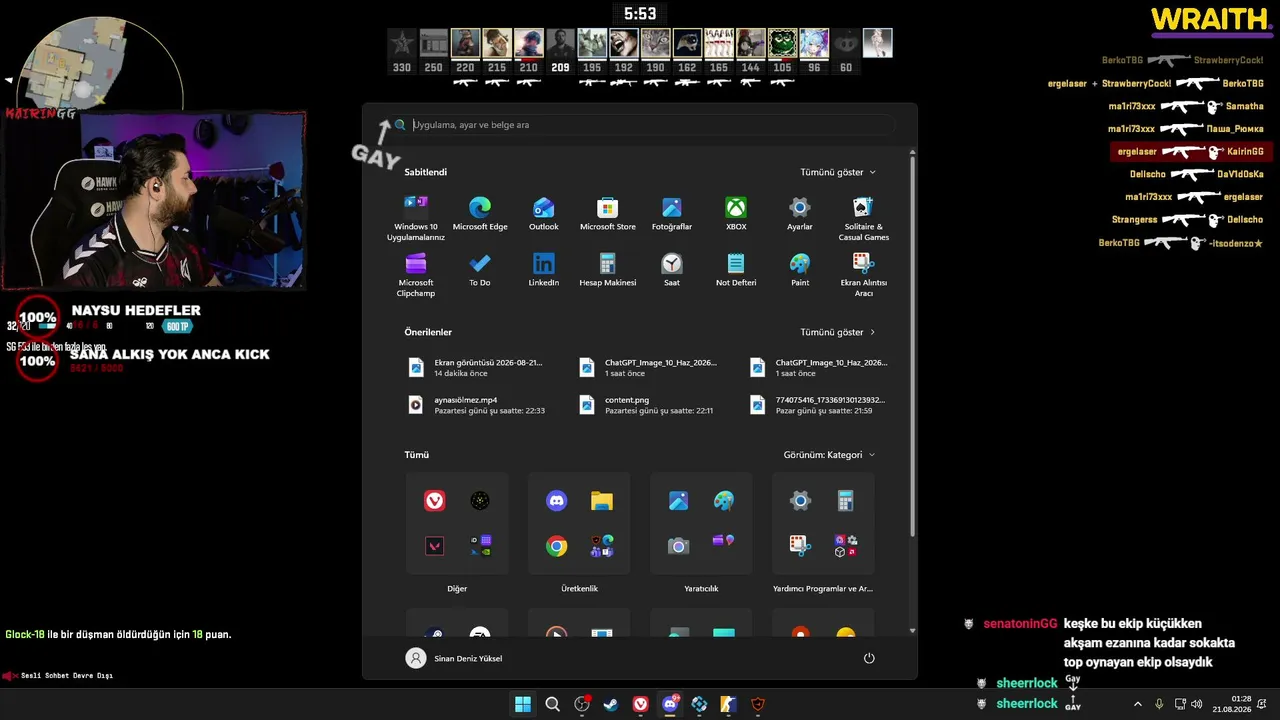
Task: Open File Explorer in Üretkenlik category
Action: pos(602,501)
